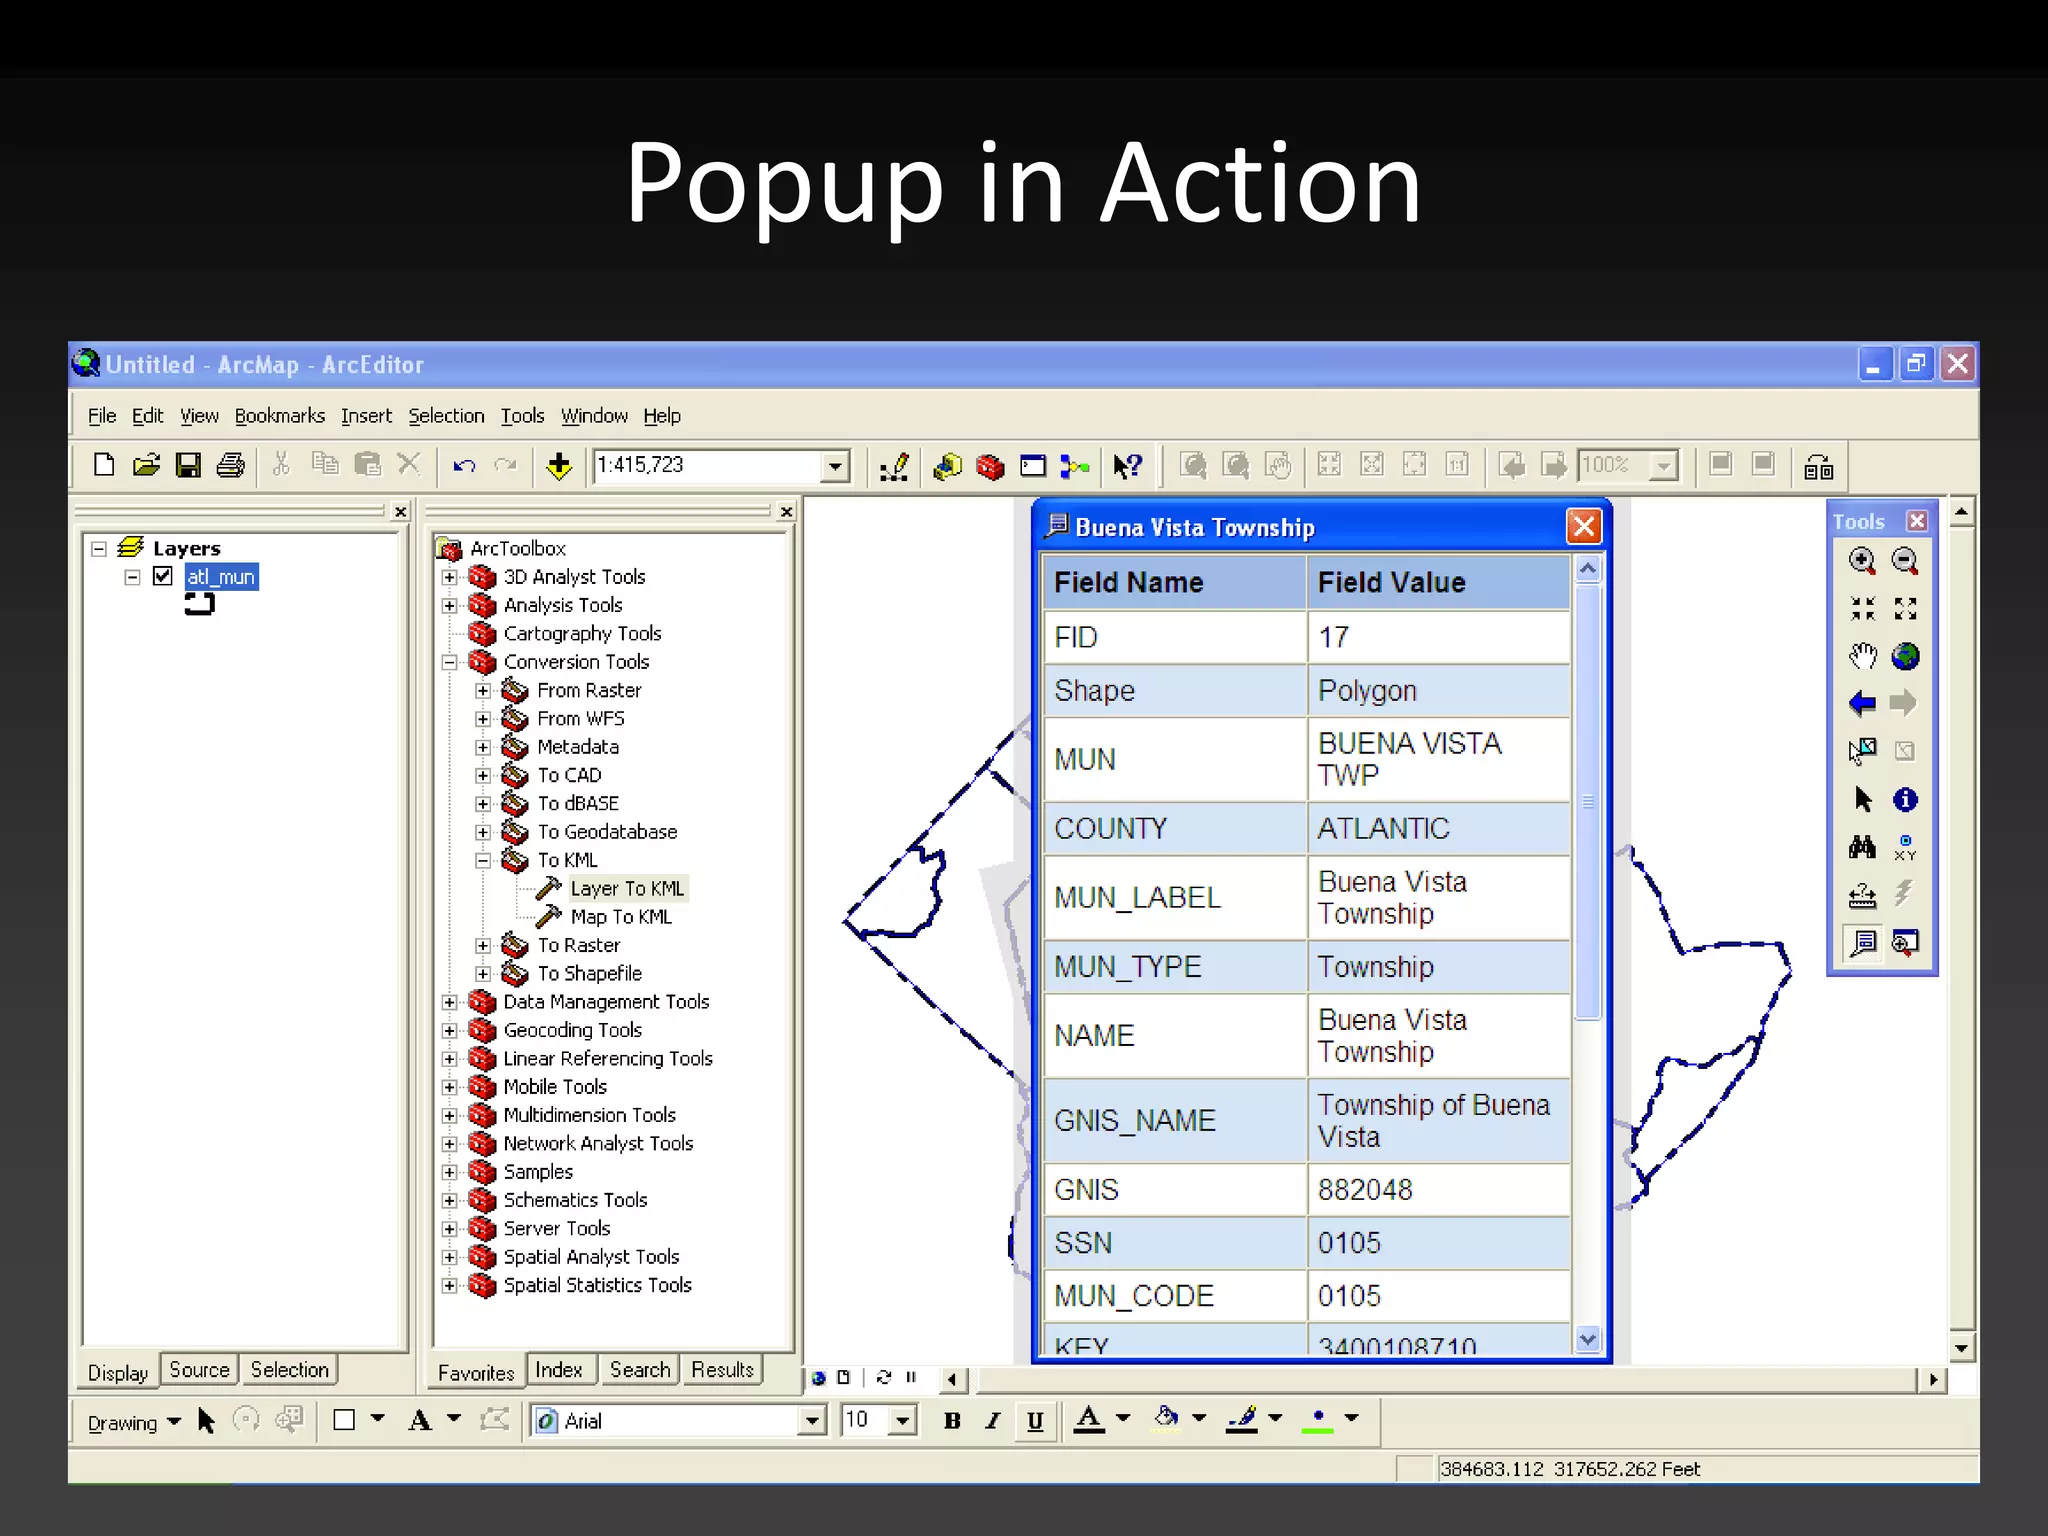
Task: Toggle visibility checkbox for atl_mun layer
Action: click(x=163, y=576)
